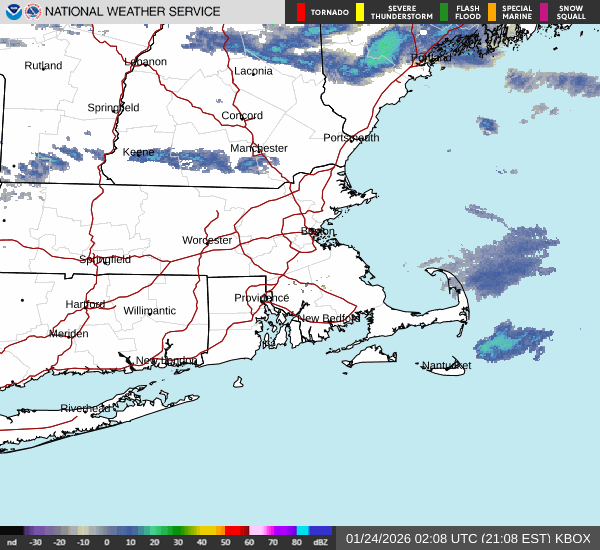Select the Hartford label on the map
This screenshot has width=600, height=550.
(85, 304)
